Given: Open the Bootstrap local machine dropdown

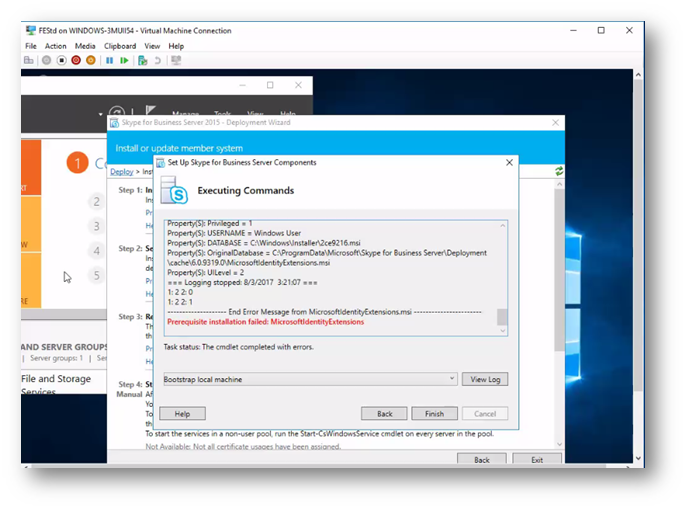Looking at the screenshot, I should pos(310,379).
